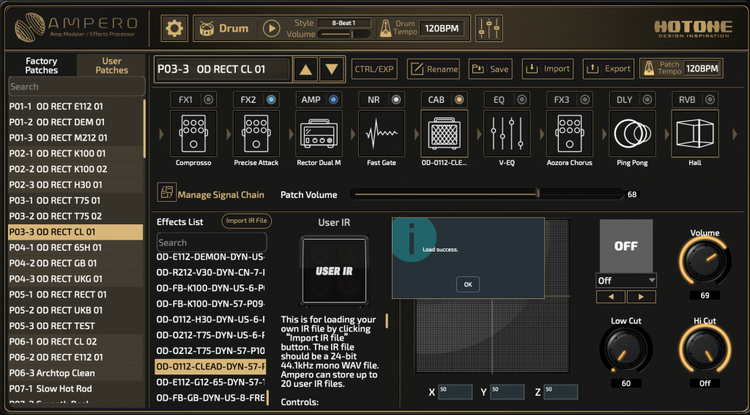Select the Rector Dual M amp icon

point(319,133)
